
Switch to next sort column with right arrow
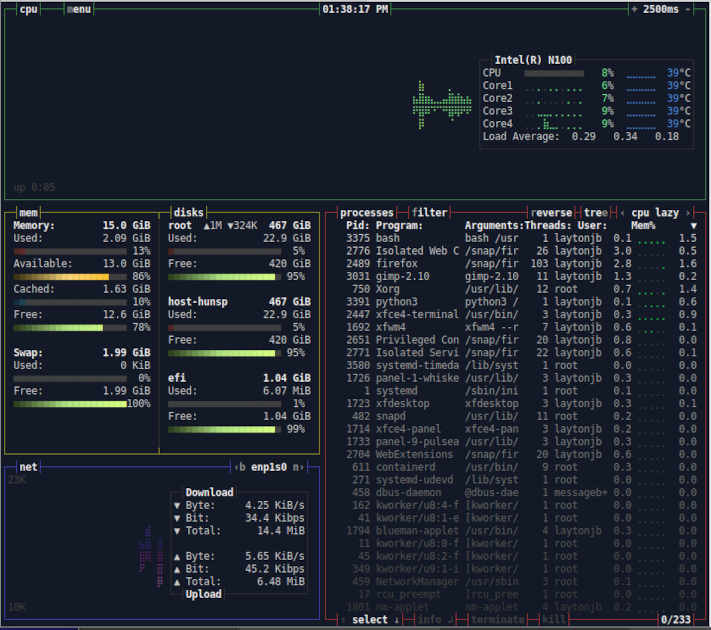688,213
